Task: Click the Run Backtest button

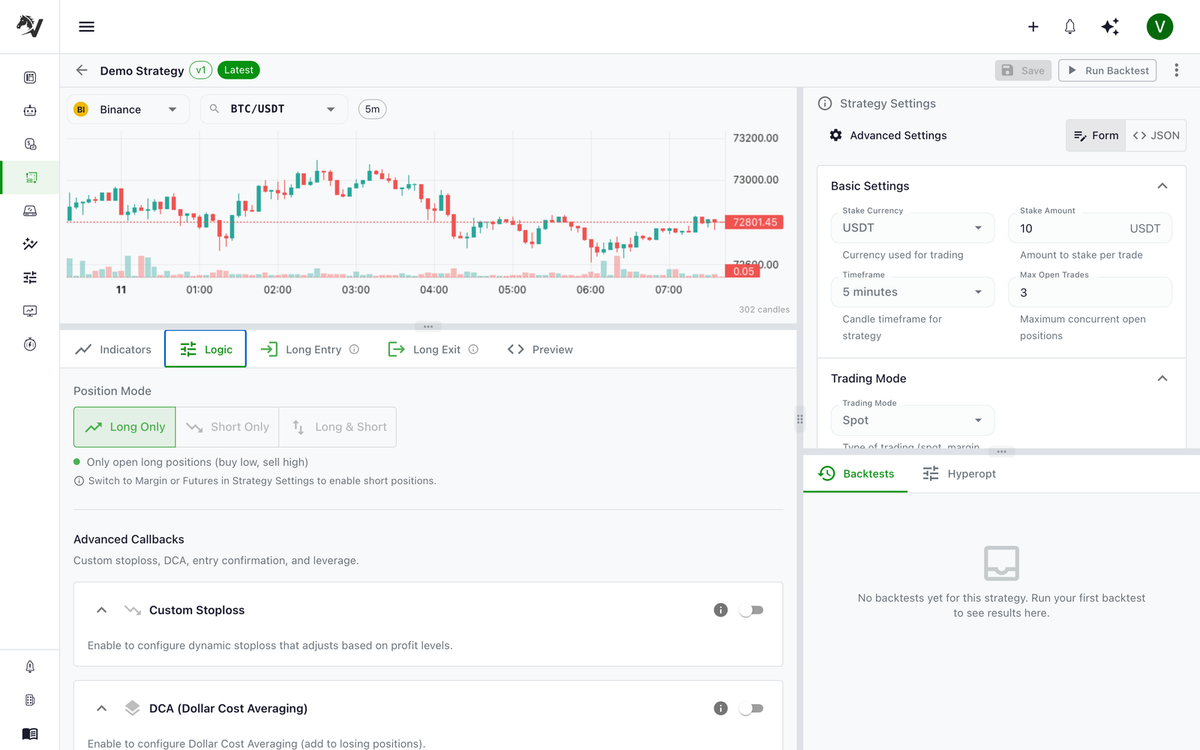Action: 1107,70
